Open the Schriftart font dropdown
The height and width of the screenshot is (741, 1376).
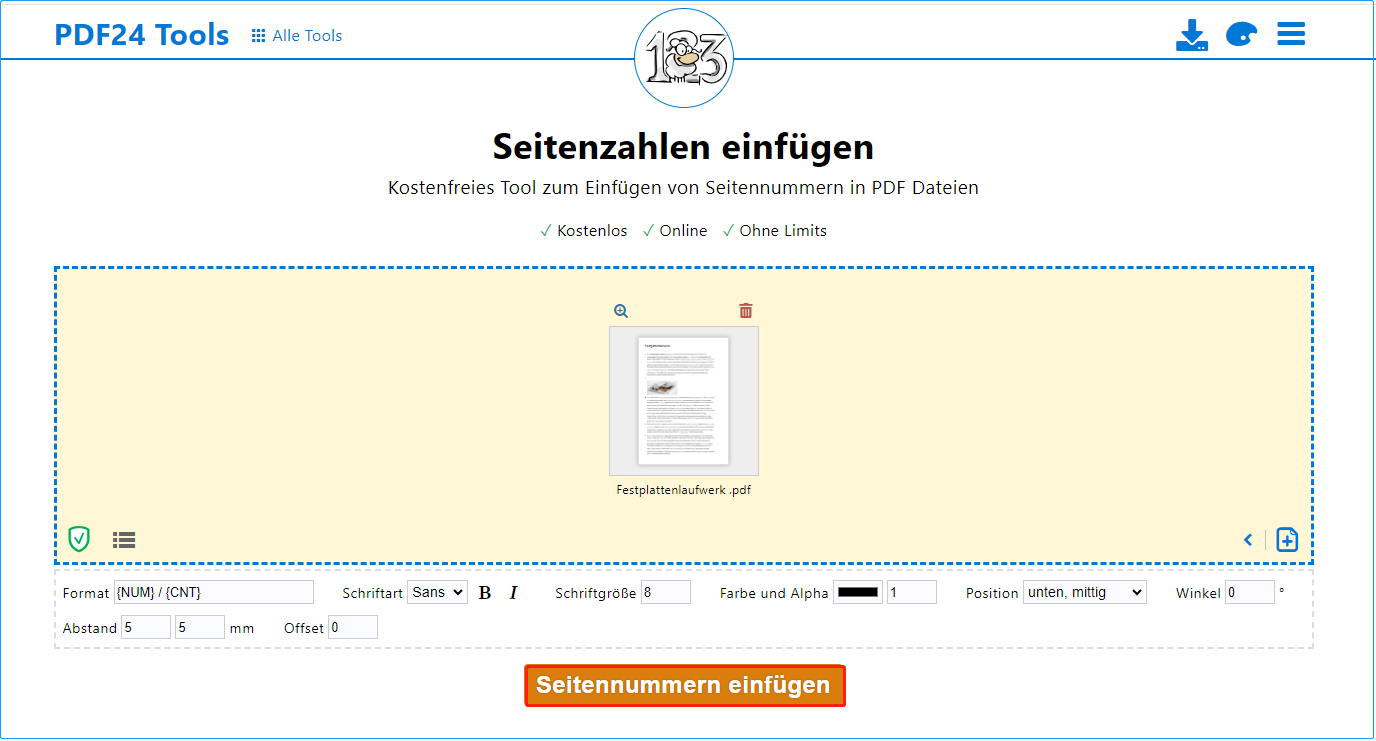[x=437, y=591]
